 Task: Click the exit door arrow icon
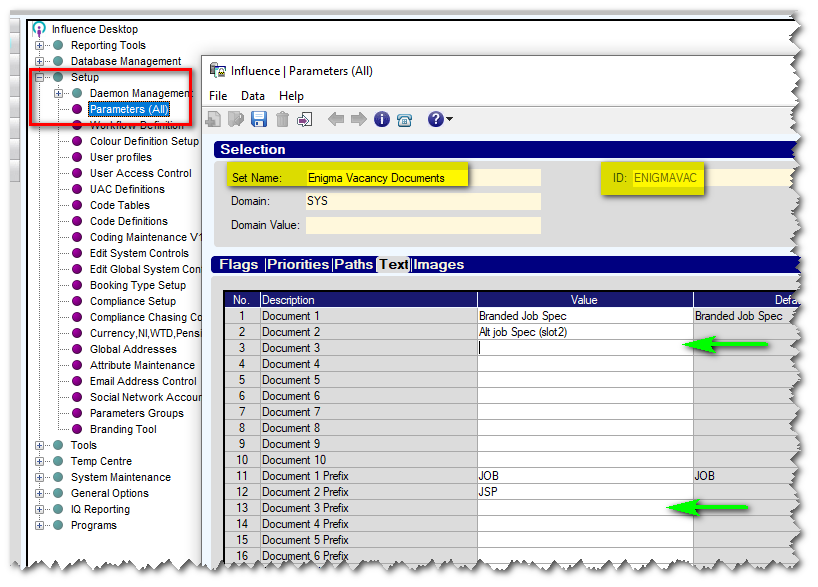coord(305,120)
